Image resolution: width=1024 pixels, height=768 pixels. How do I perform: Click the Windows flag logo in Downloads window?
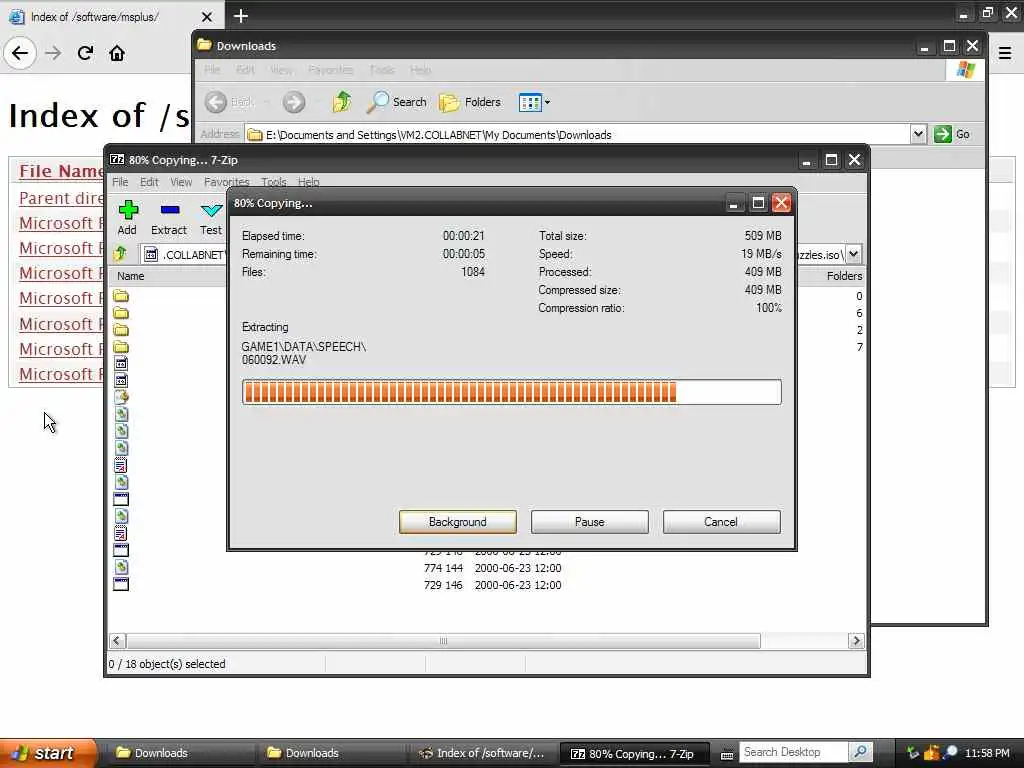click(x=965, y=70)
